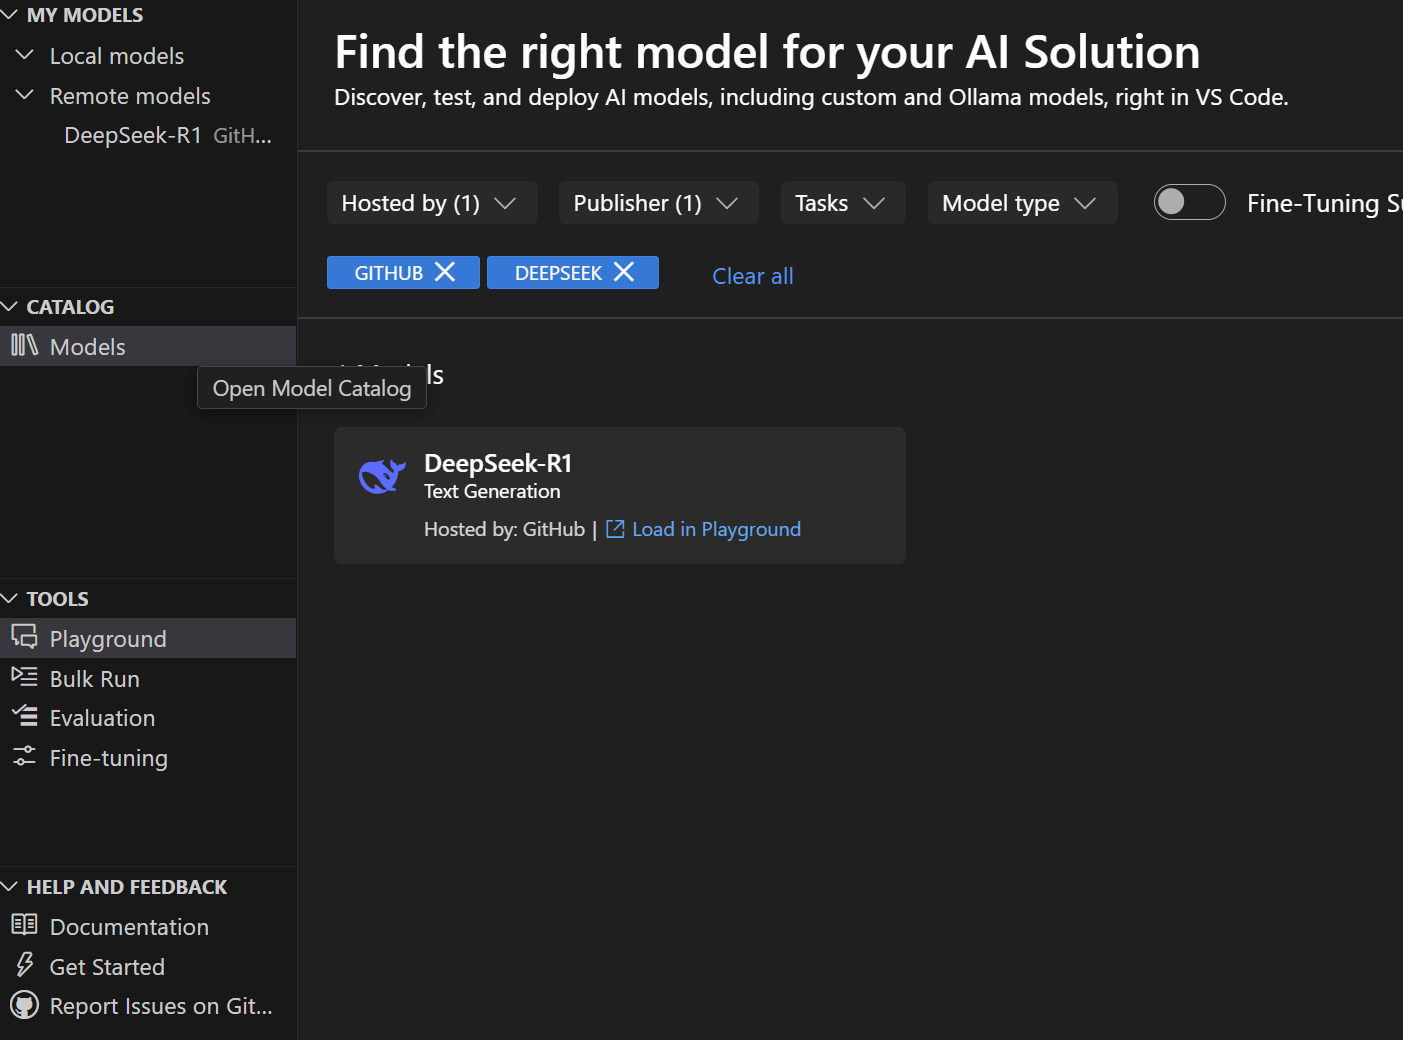Click the Bulk Run list icon
The width and height of the screenshot is (1403, 1040).
24,677
